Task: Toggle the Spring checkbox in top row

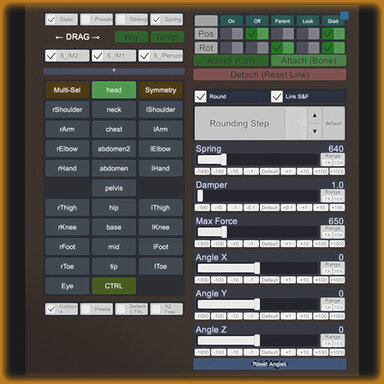Action: [166, 19]
